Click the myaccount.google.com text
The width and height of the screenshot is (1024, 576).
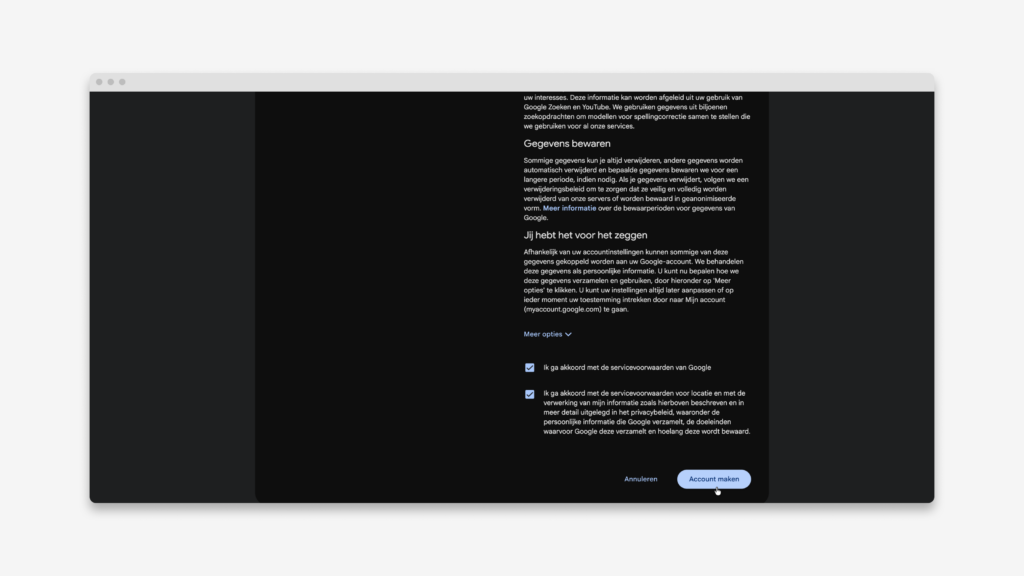(563, 310)
